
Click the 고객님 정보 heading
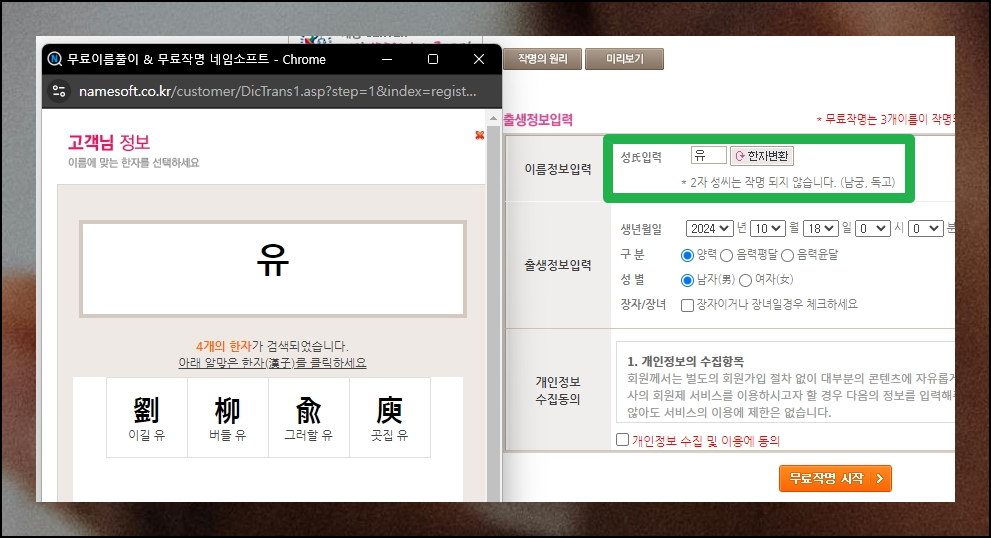(x=109, y=142)
